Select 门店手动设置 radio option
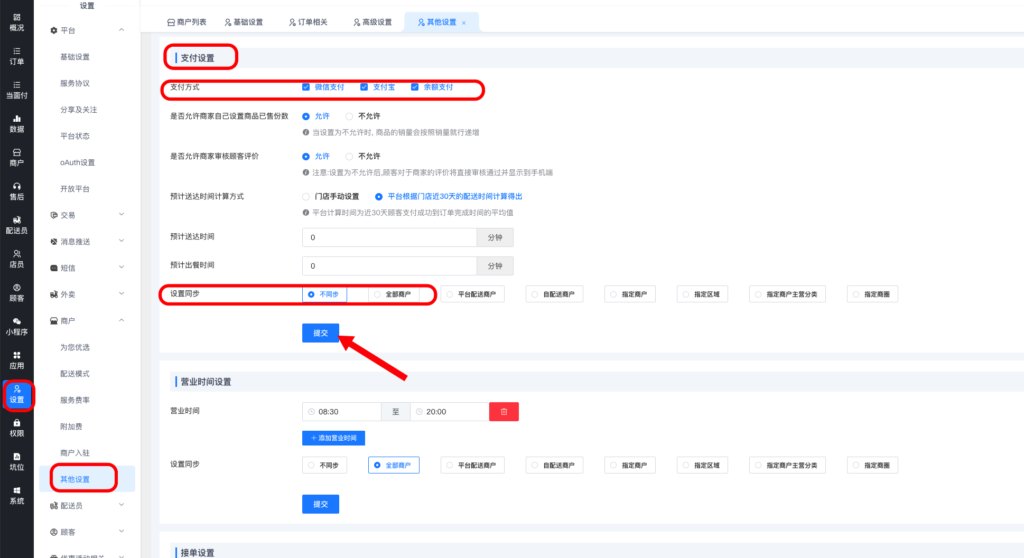Screen dimensions: 1024x558 coord(307,196)
